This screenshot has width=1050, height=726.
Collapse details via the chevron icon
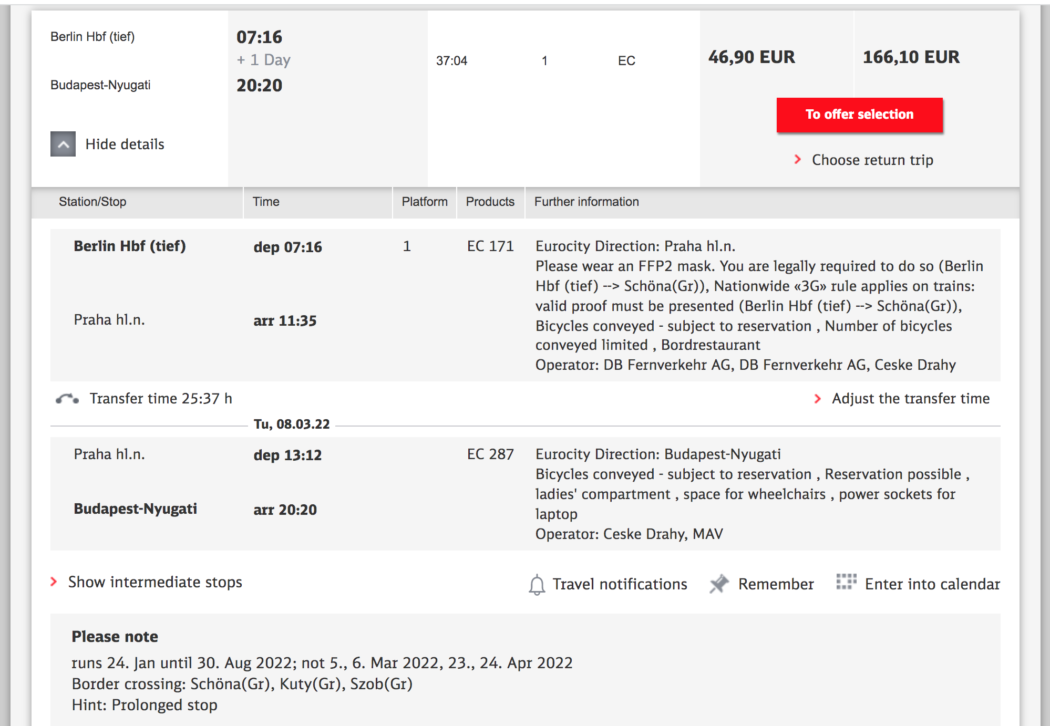click(x=62, y=144)
